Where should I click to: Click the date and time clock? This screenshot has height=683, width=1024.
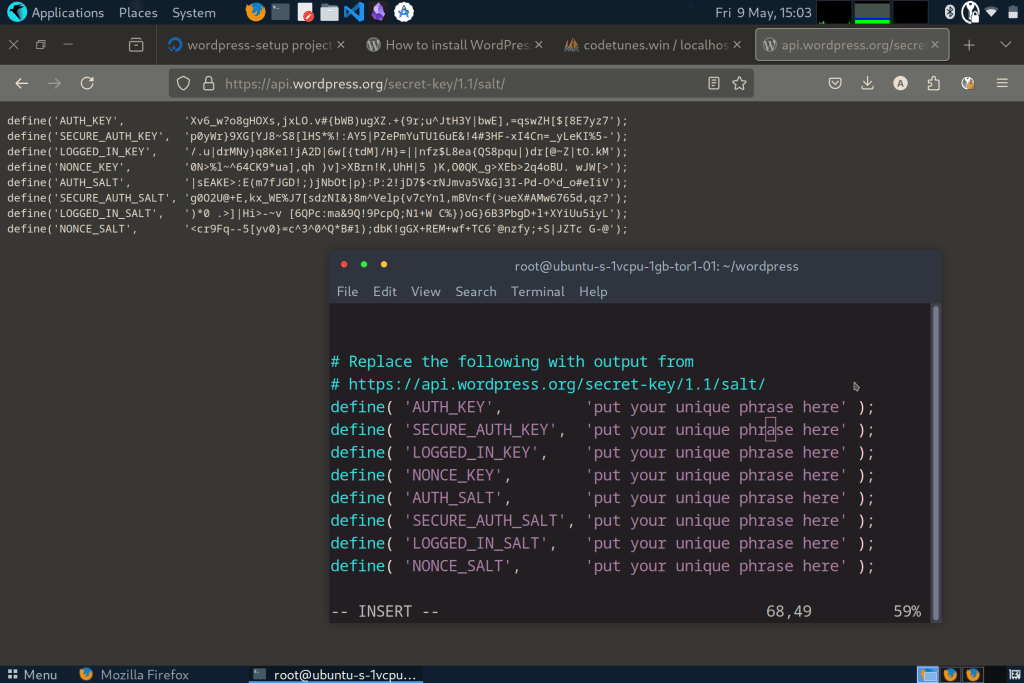(763, 12)
